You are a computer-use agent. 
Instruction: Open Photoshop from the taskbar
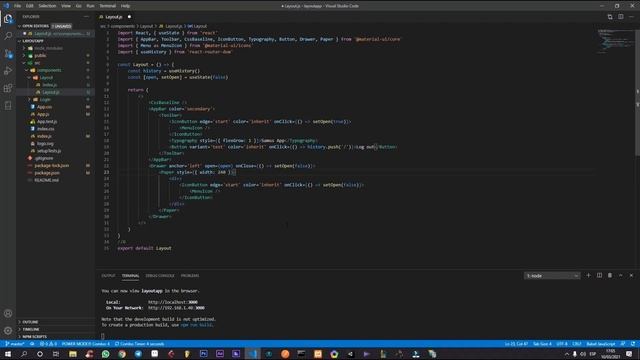[x=204, y=354]
